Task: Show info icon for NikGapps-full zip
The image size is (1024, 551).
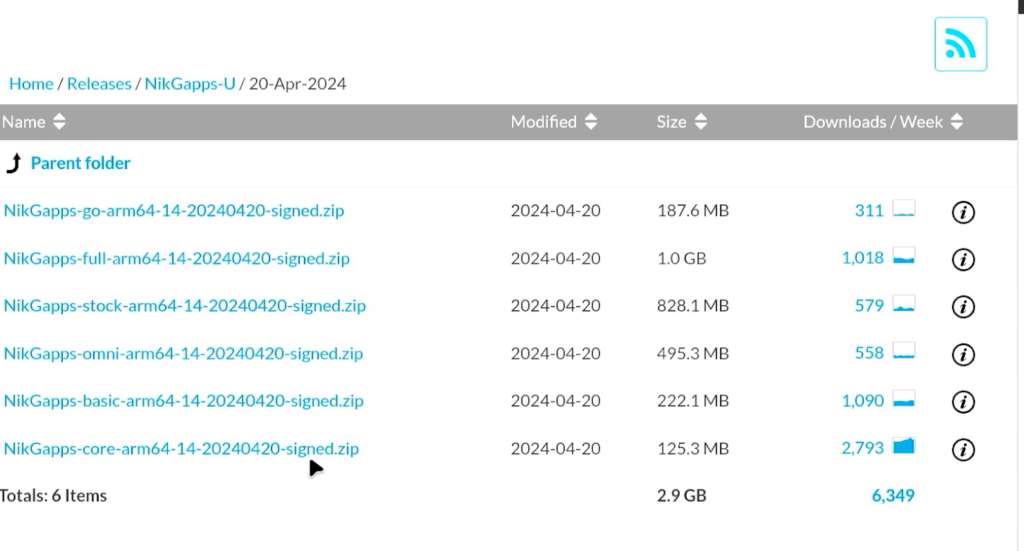Action: pos(962,259)
